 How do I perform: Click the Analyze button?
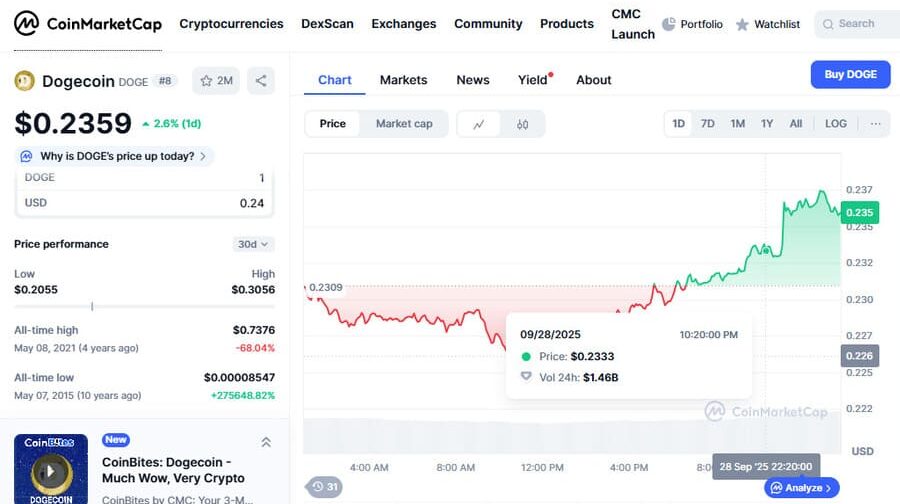(802, 487)
